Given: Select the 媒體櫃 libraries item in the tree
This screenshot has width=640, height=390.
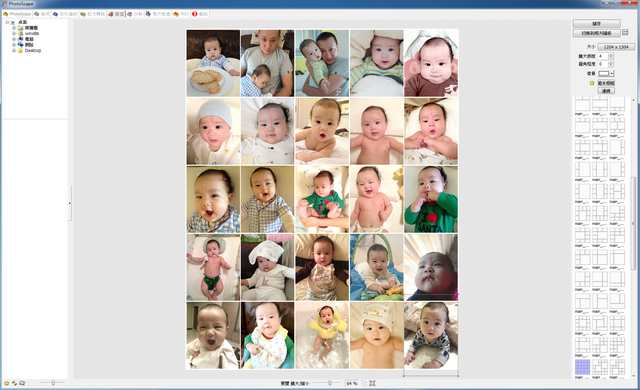Looking at the screenshot, I should pyautogui.click(x=31, y=28).
